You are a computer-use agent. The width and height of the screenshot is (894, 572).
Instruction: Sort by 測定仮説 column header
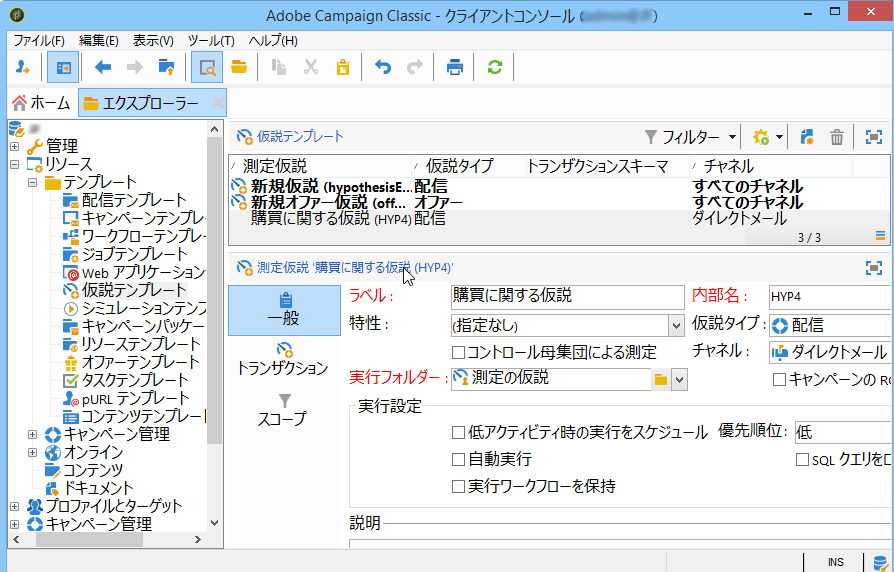(x=320, y=166)
